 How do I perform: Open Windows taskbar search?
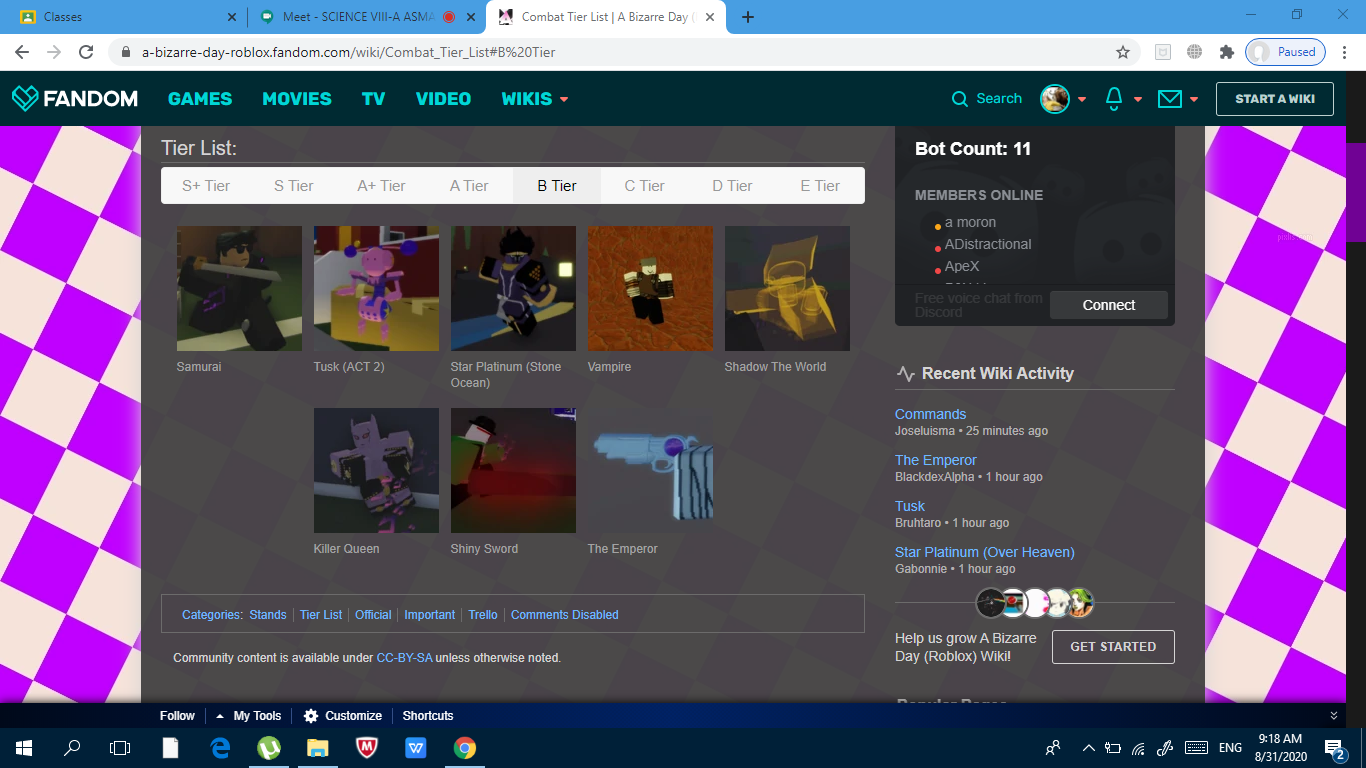[x=72, y=747]
